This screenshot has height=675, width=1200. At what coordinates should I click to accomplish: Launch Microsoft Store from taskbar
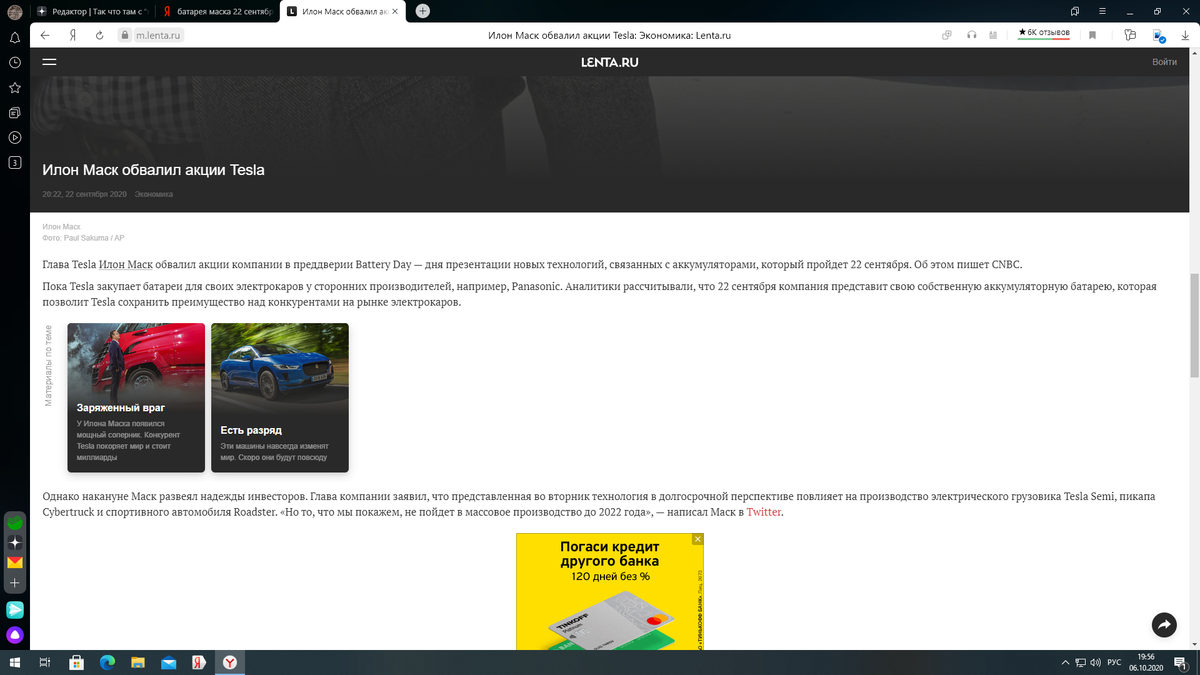[x=76, y=662]
